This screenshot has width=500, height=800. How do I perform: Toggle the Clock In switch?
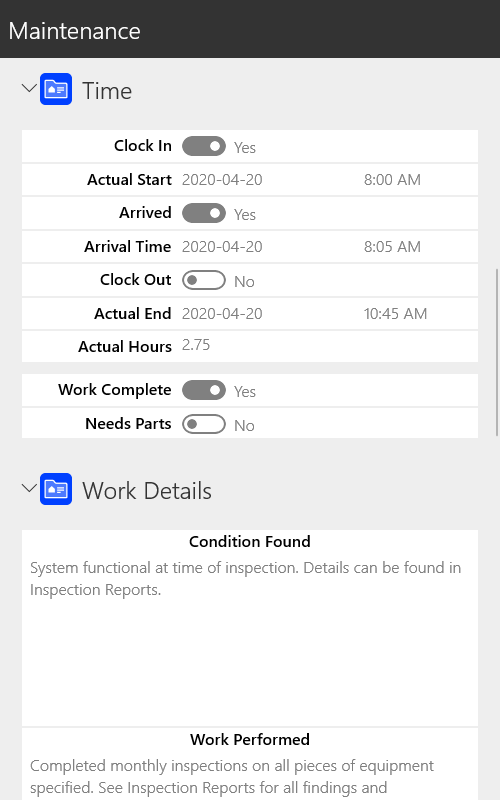204,146
